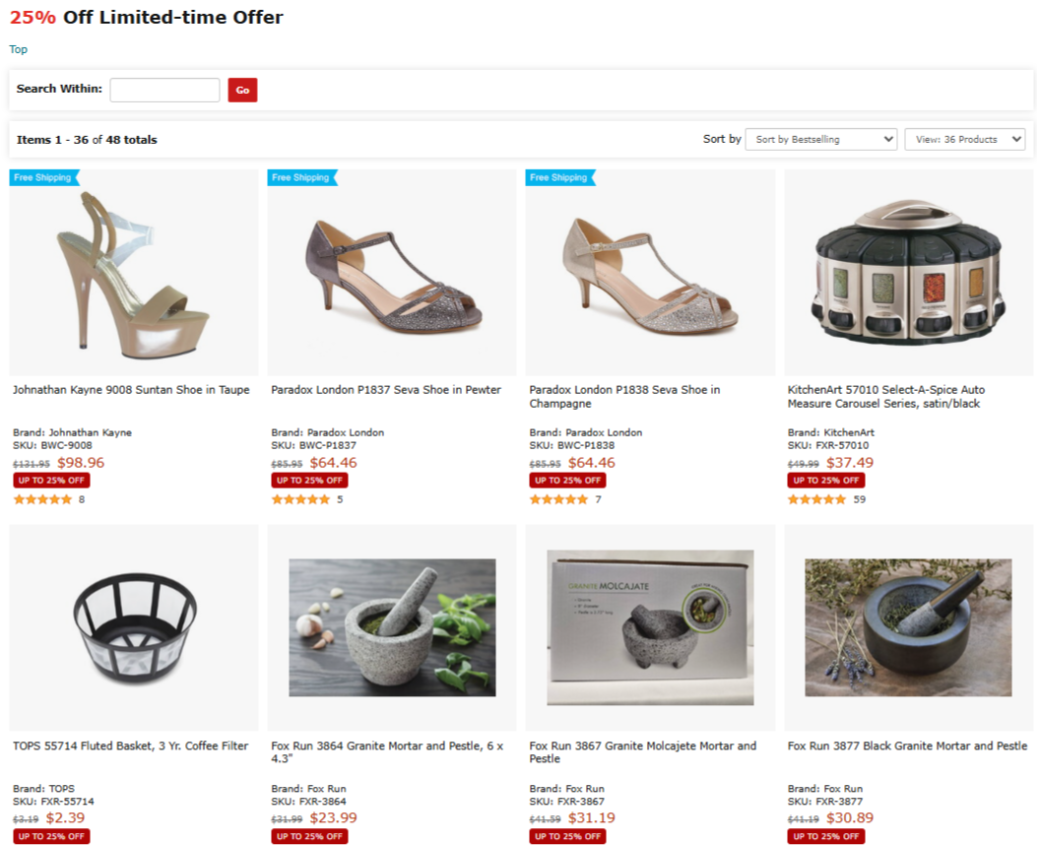
Task: Click Free Shipping badge on Pewter Seva shoe
Action: tap(301, 178)
